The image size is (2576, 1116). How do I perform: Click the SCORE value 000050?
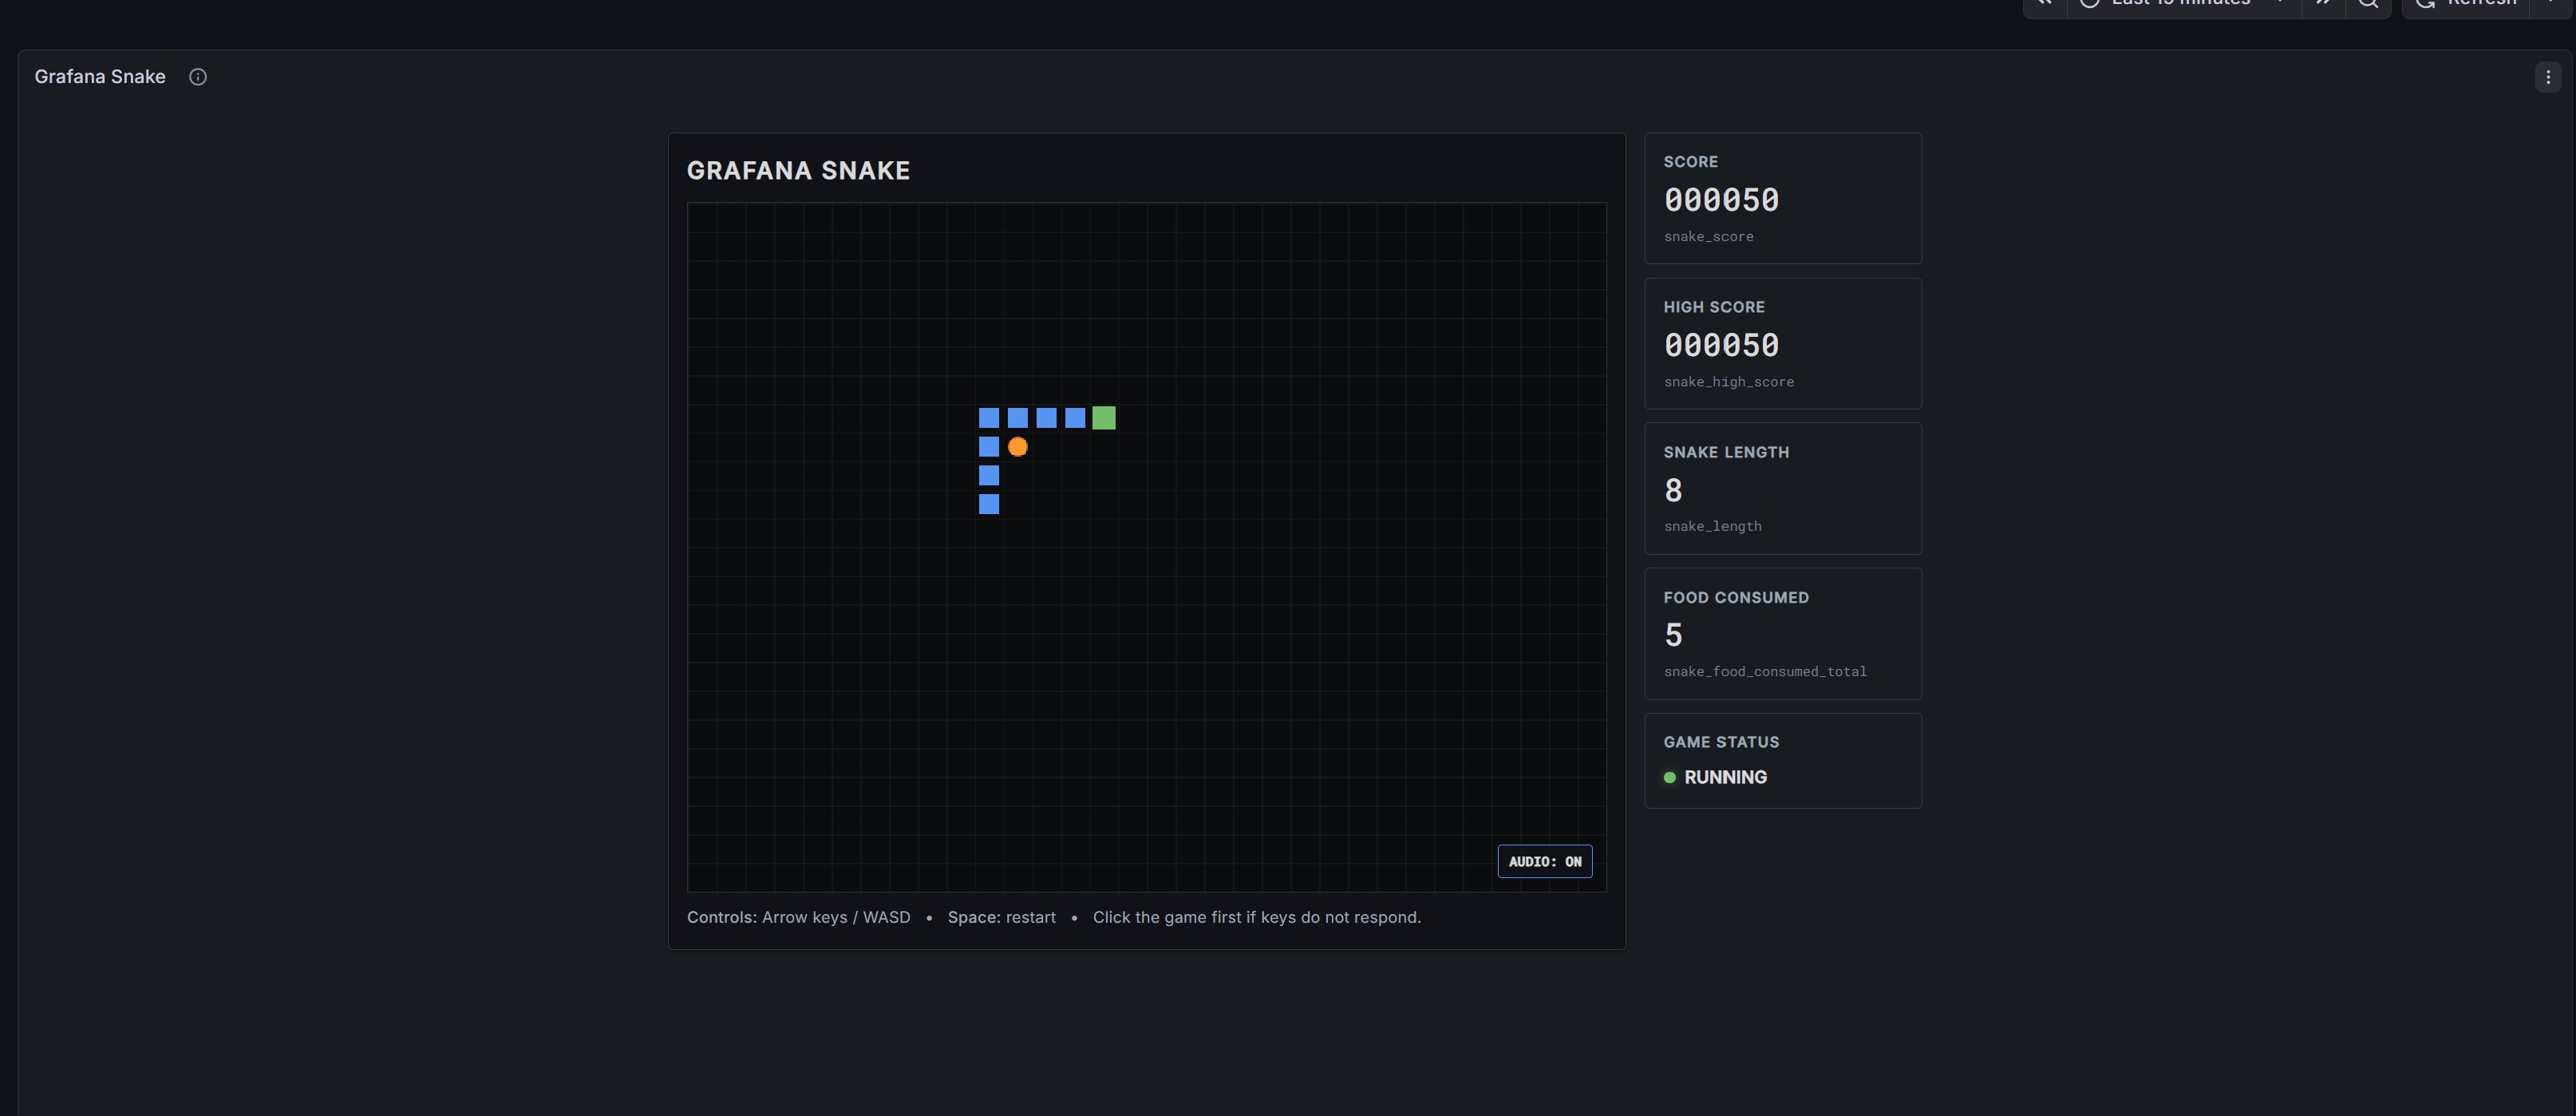point(1721,200)
